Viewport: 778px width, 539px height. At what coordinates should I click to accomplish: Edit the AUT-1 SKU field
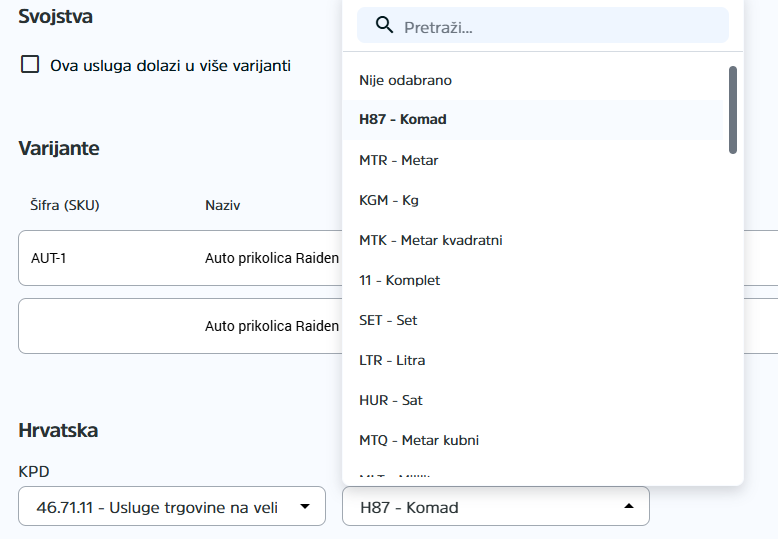point(100,258)
